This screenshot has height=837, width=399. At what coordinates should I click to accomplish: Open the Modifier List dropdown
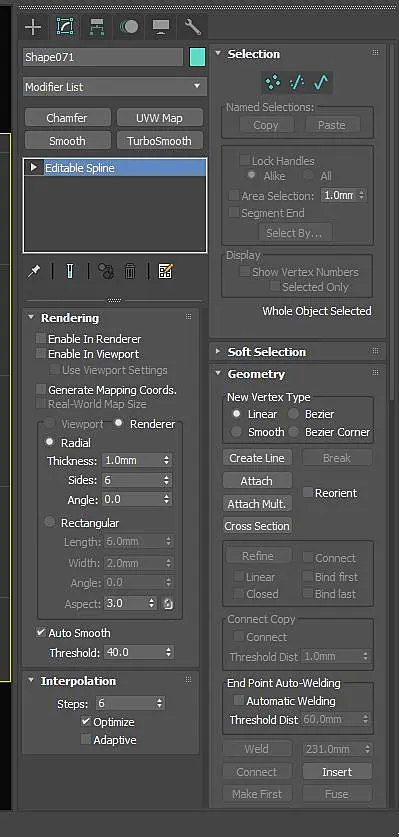click(115, 86)
